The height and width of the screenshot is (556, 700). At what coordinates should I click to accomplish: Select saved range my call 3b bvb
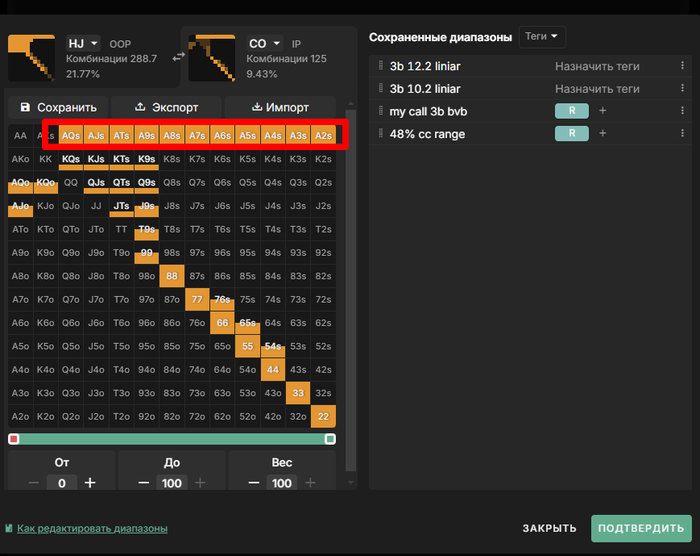pyautogui.click(x=428, y=111)
